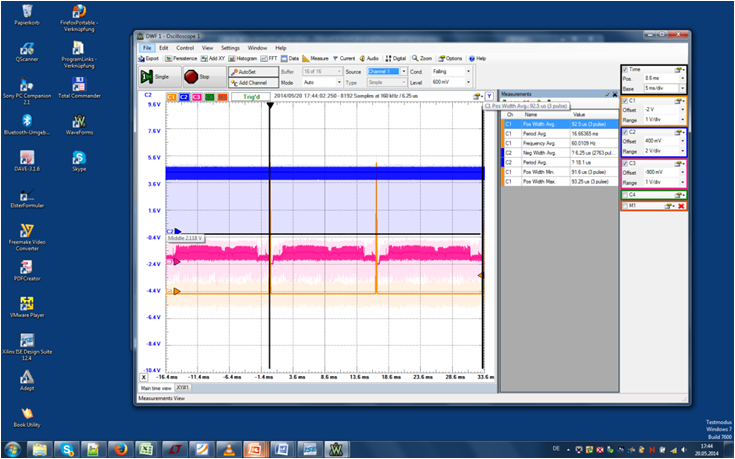Open the Control menu
Viewport: 735px width, 459px height.
point(185,48)
